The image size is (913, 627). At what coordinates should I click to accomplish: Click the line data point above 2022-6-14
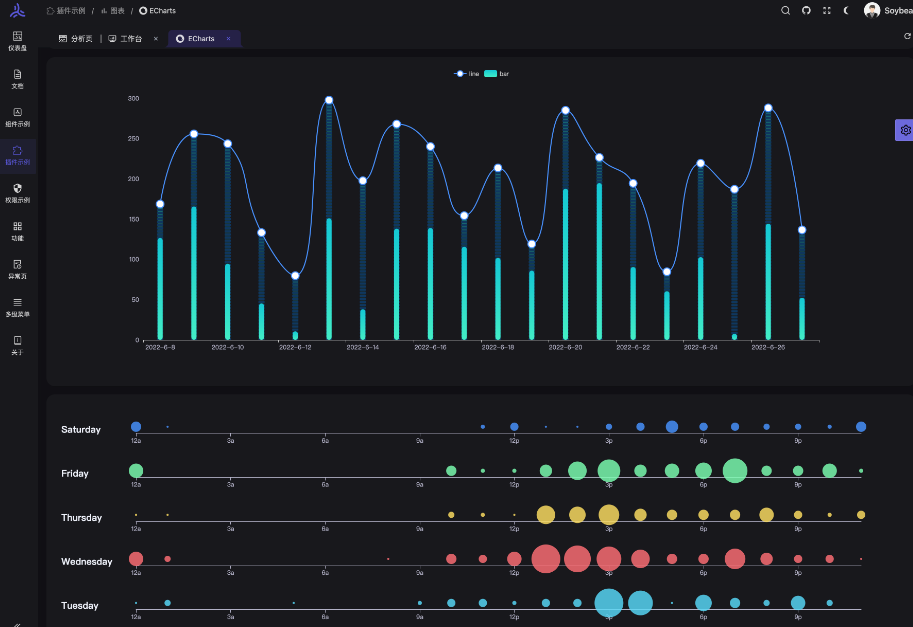363,180
